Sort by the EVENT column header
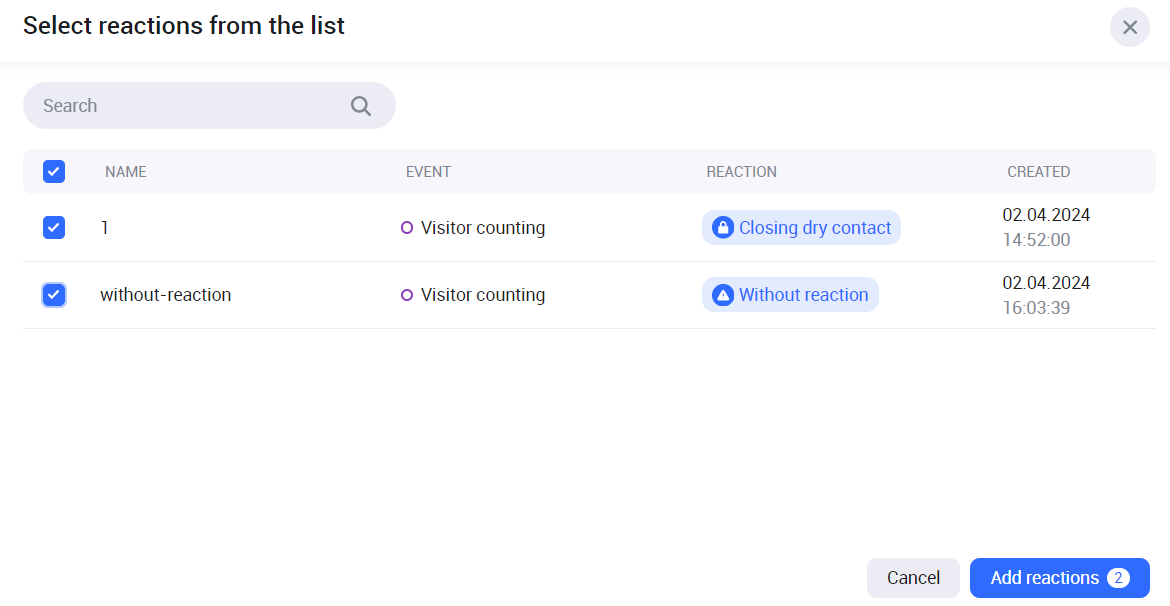The height and width of the screenshot is (606, 1170). click(428, 172)
